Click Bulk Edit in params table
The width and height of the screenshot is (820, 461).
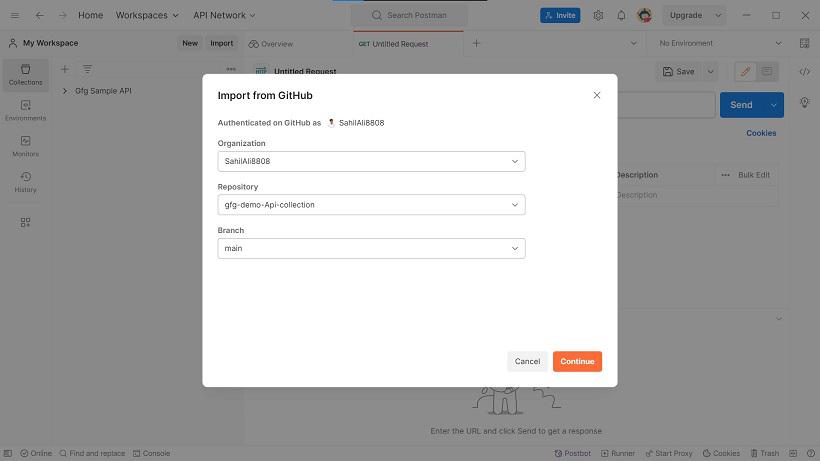[754, 175]
